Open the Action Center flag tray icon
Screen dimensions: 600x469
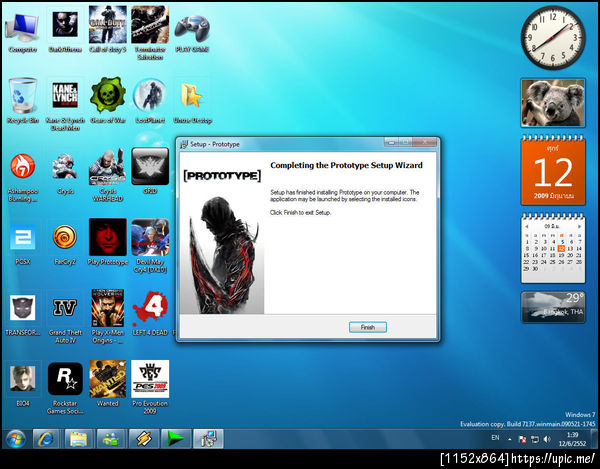point(522,440)
